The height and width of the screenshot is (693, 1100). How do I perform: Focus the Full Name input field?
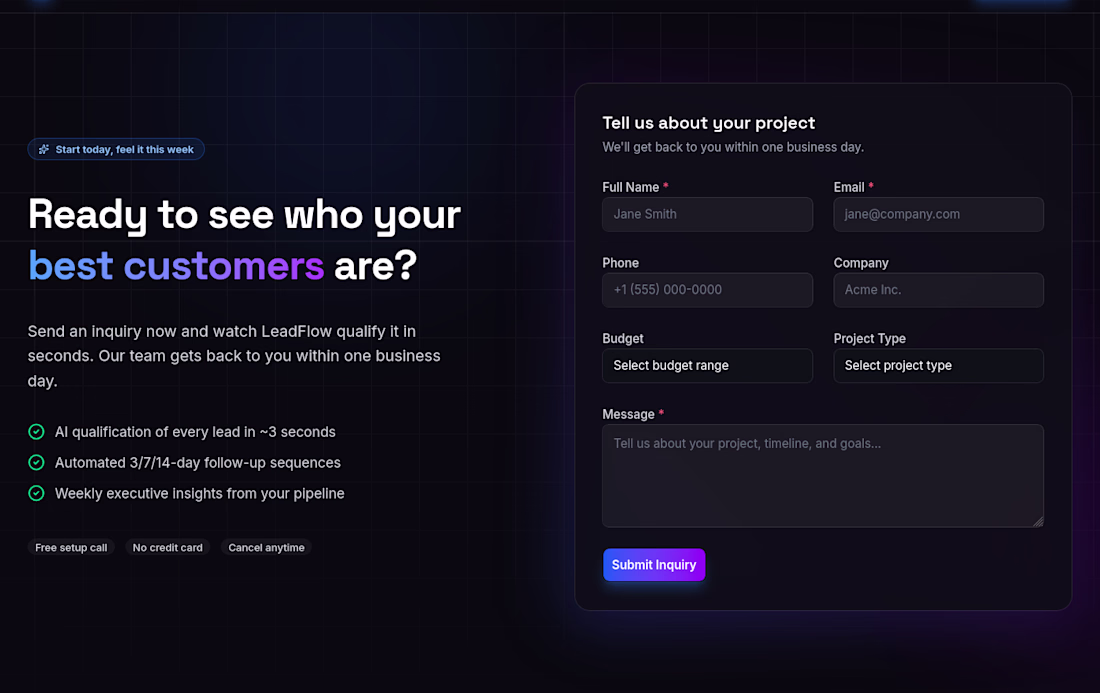tap(707, 214)
